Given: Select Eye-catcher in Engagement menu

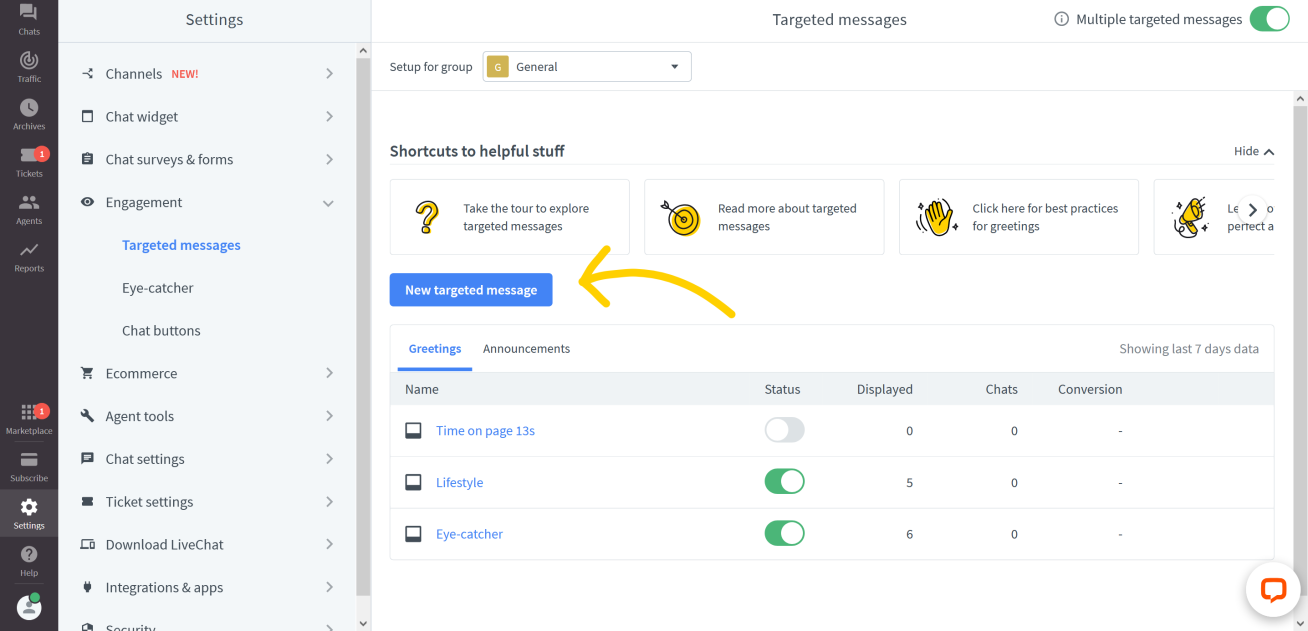Looking at the screenshot, I should 158,288.
